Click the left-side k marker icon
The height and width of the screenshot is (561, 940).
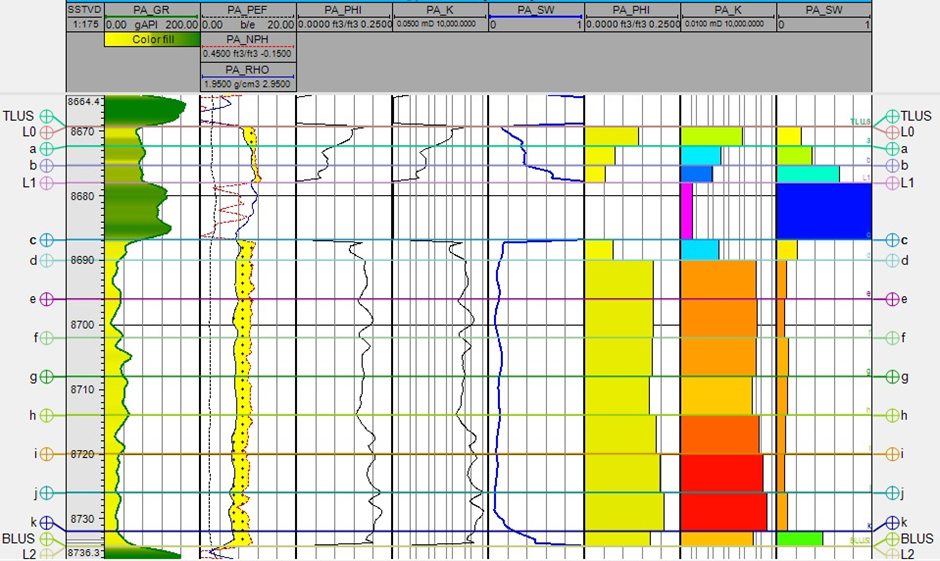coord(48,522)
